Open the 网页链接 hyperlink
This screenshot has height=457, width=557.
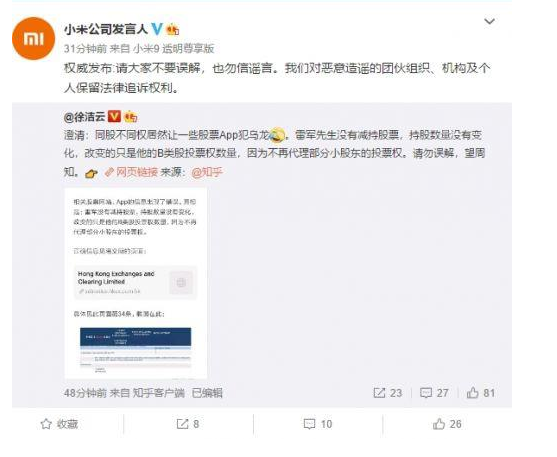(x=132, y=172)
